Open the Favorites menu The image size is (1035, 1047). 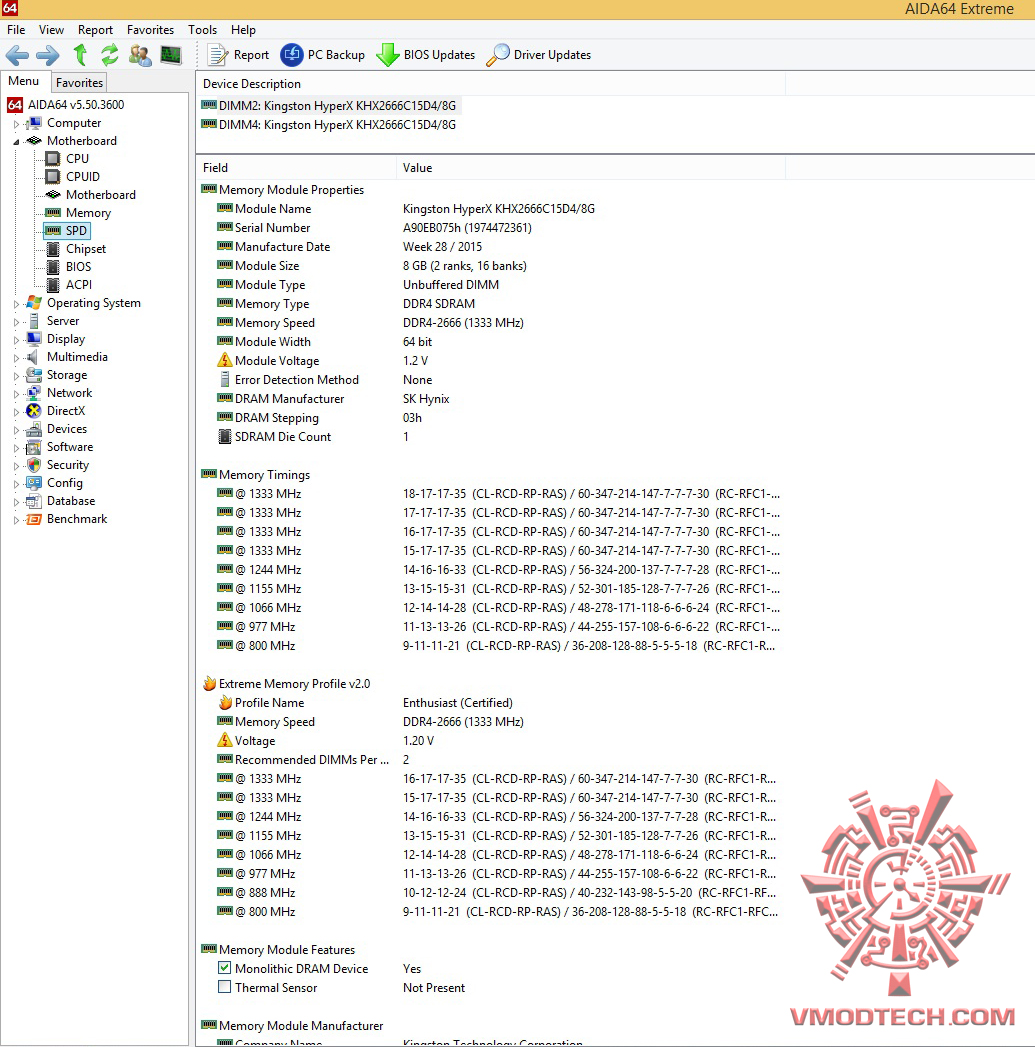tap(150, 30)
